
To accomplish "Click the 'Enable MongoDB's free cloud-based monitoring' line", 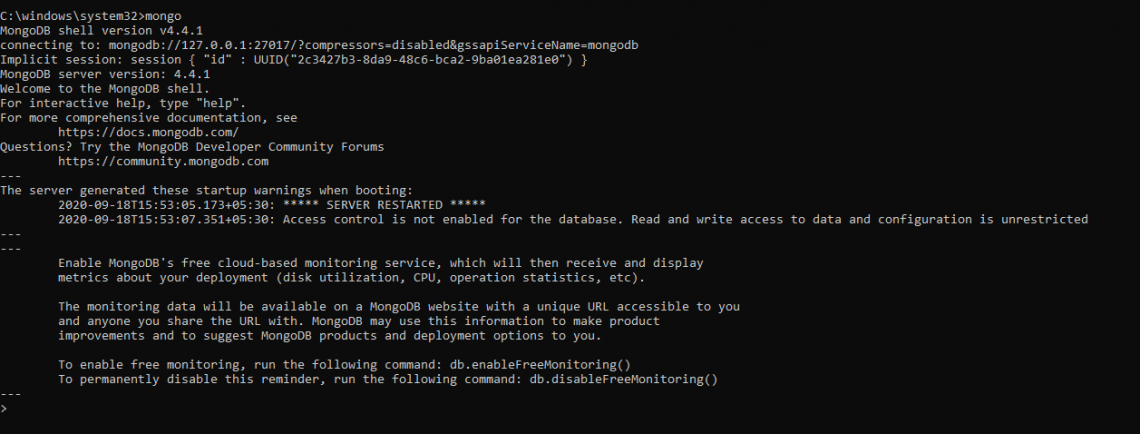I will [380, 263].
